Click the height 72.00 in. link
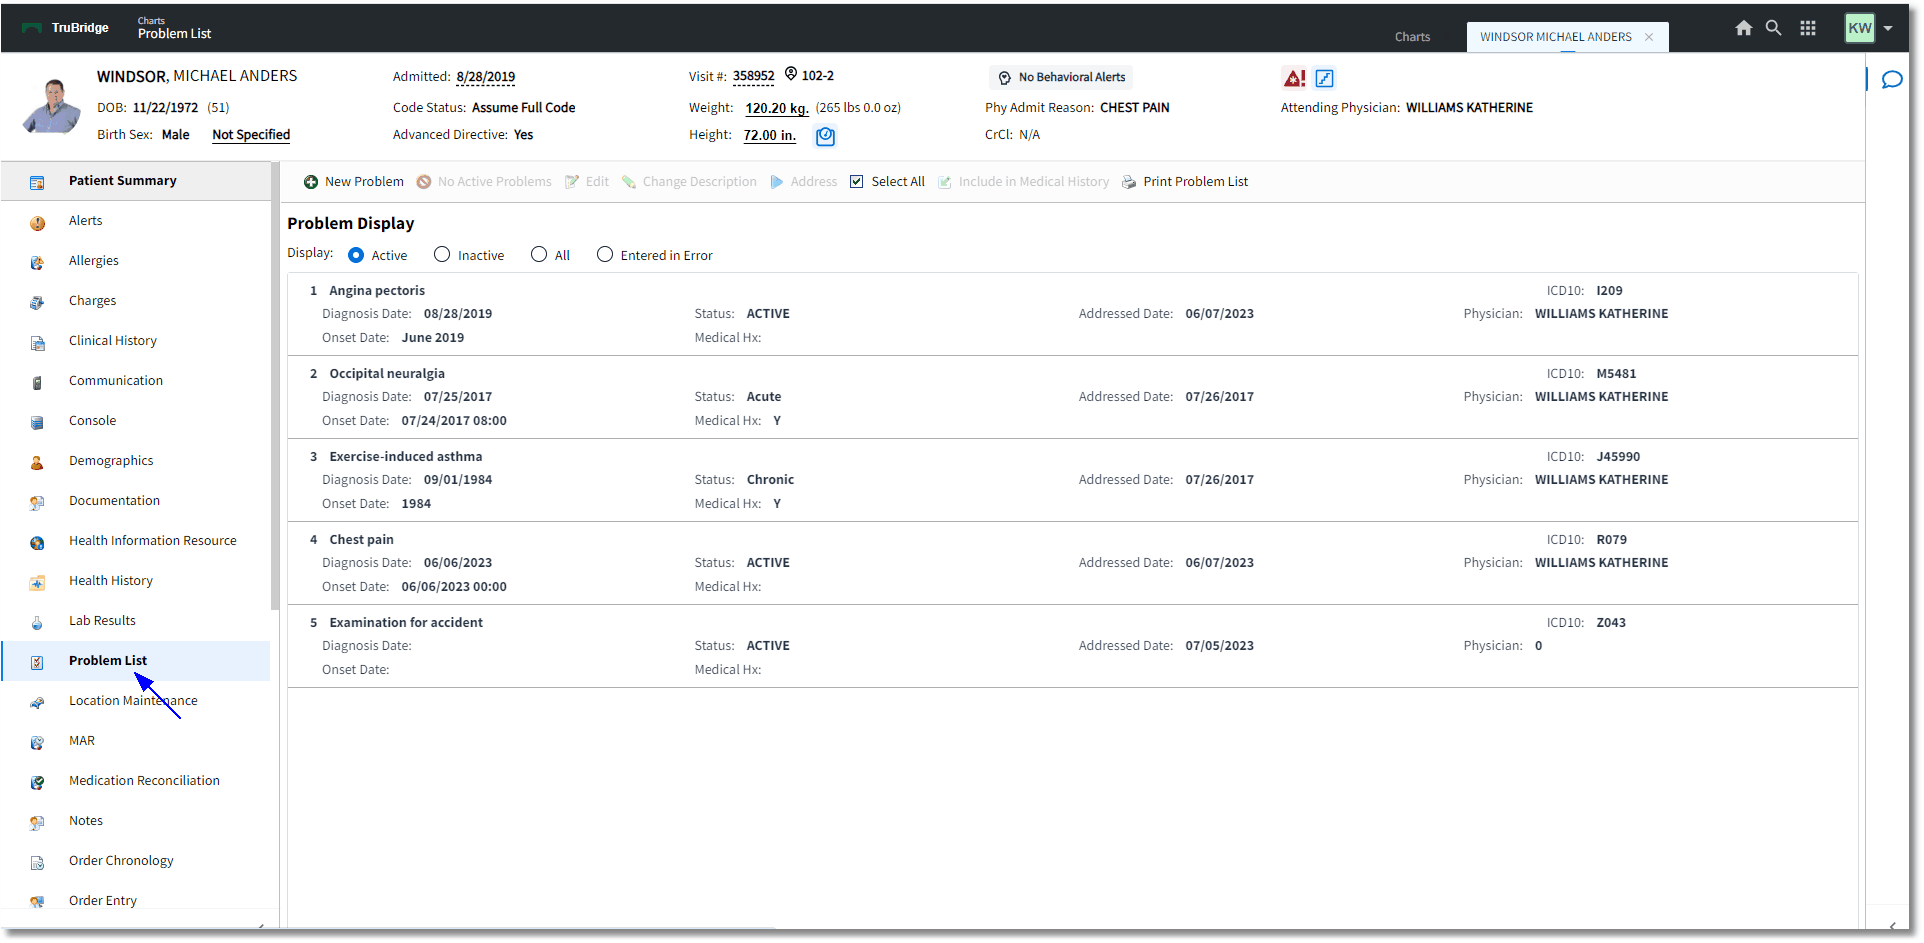Screen dimensions: 1924x943 pos(770,135)
